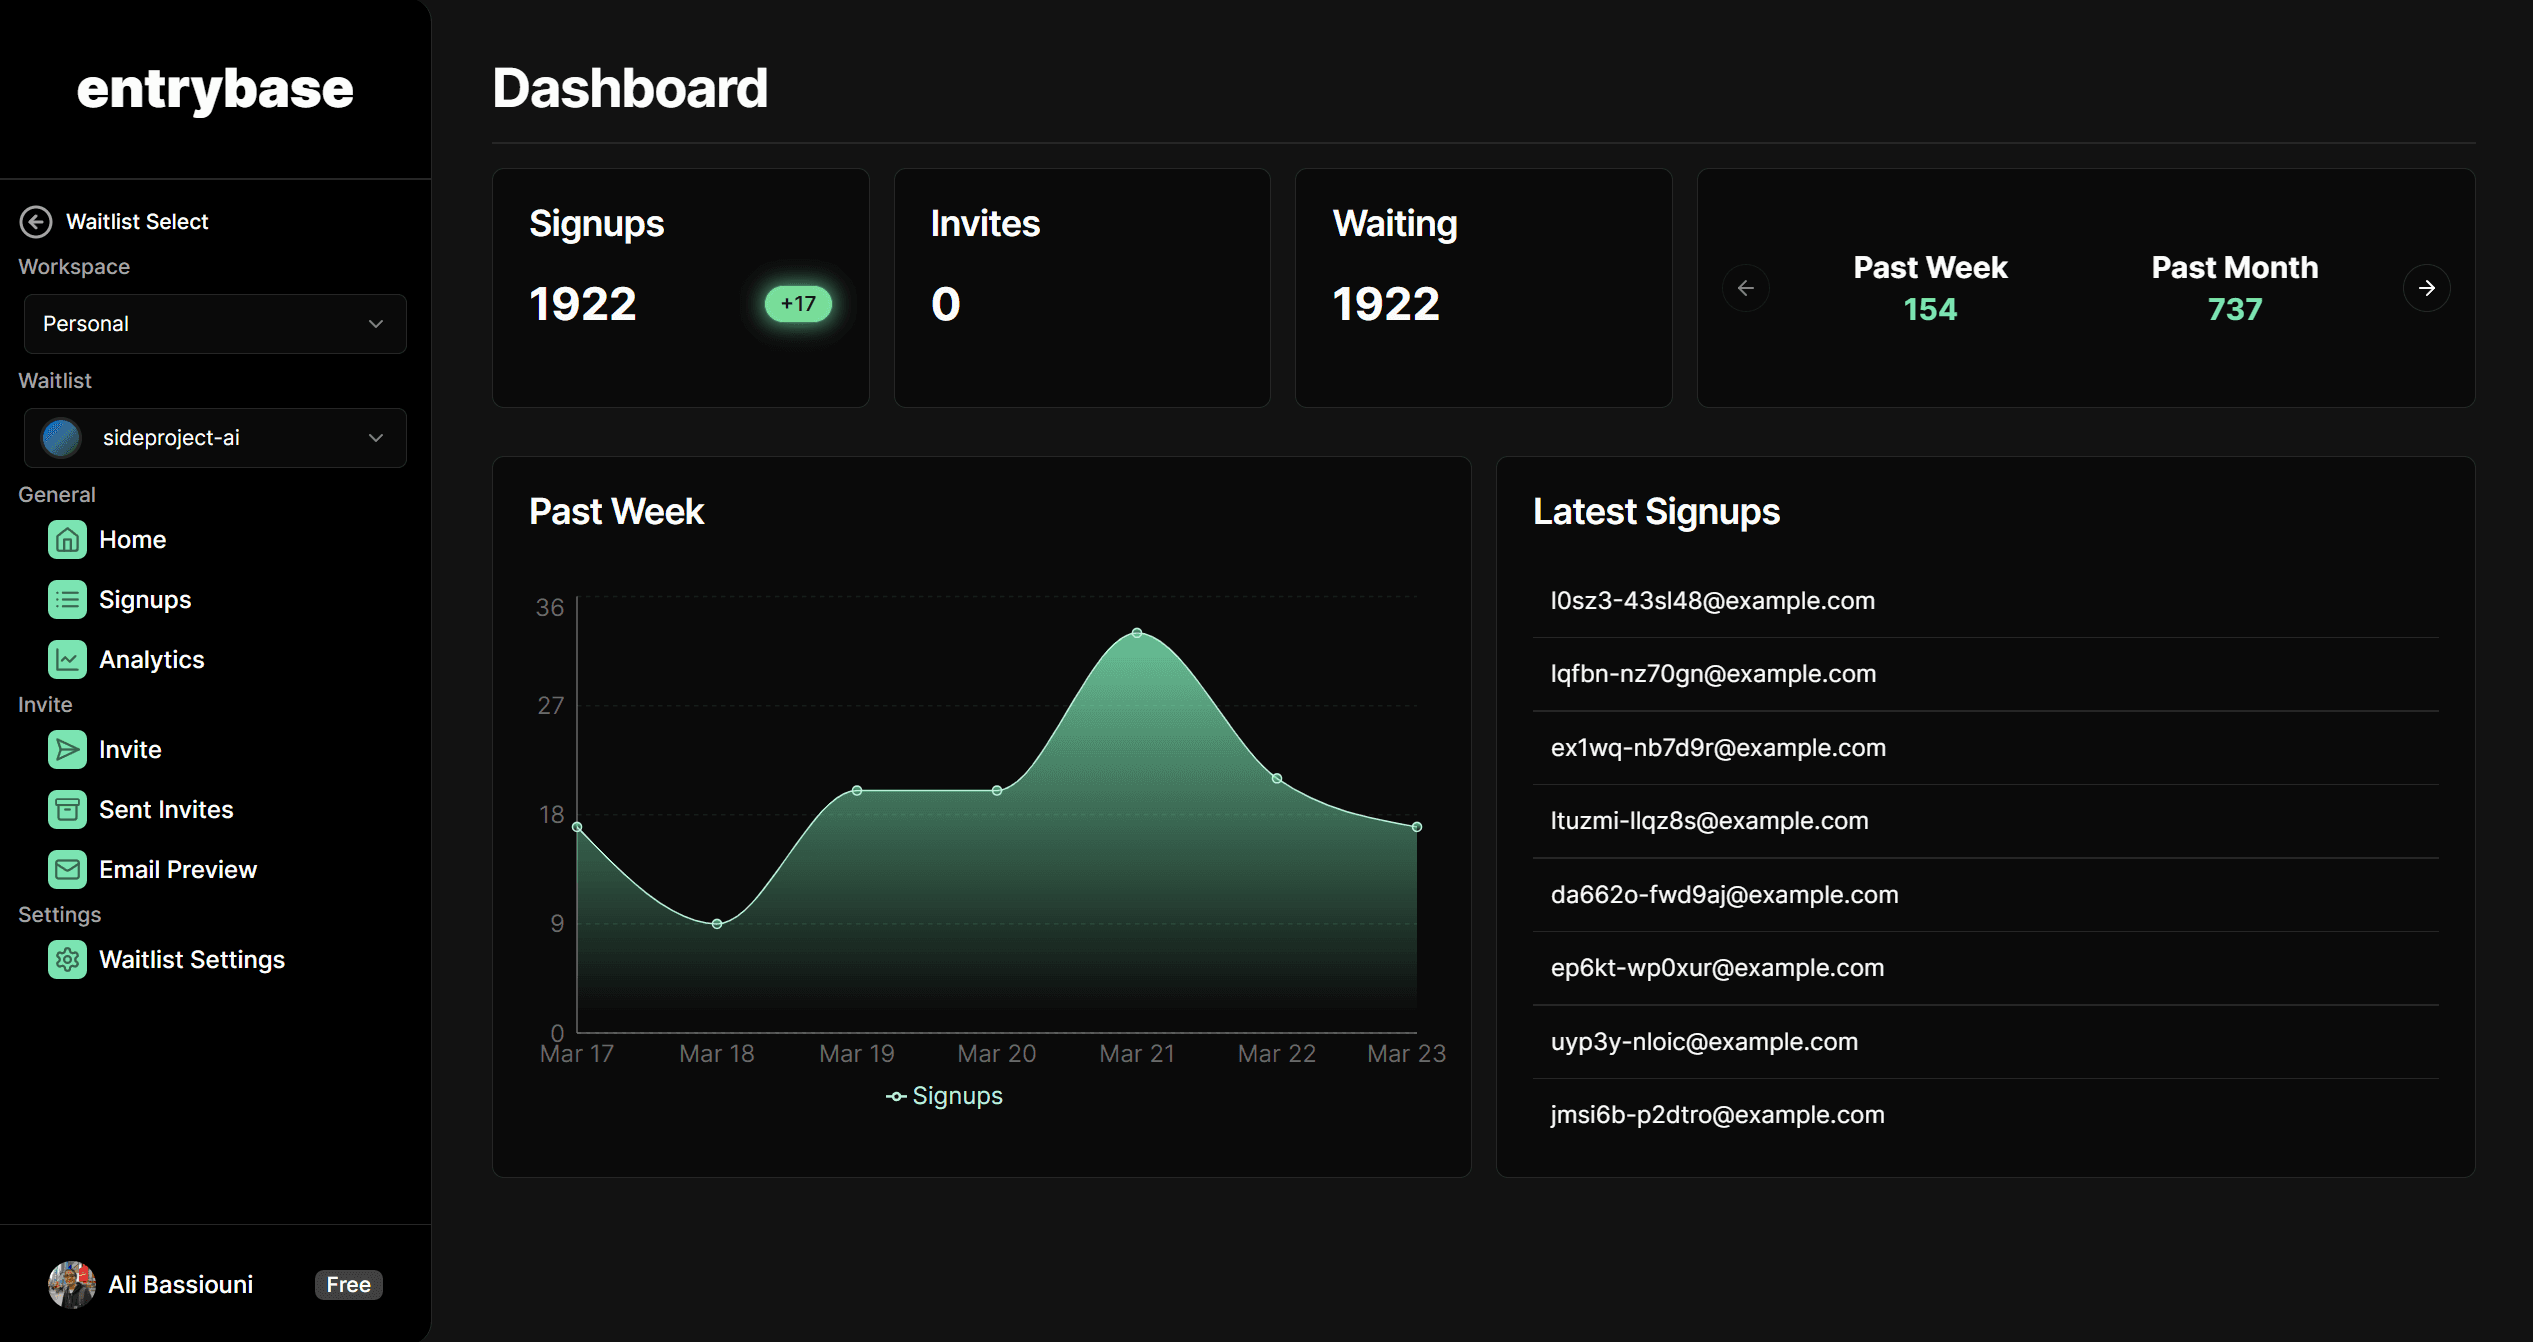Viewport: 2533px width, 1342px height.
Task: Click the Invite paper plane icon
Action: click(67, 750)
